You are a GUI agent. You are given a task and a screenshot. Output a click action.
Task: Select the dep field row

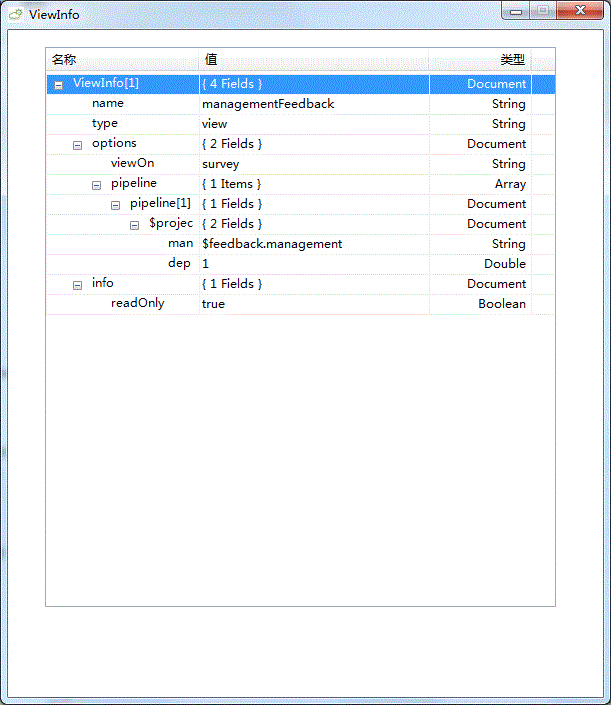301,263
